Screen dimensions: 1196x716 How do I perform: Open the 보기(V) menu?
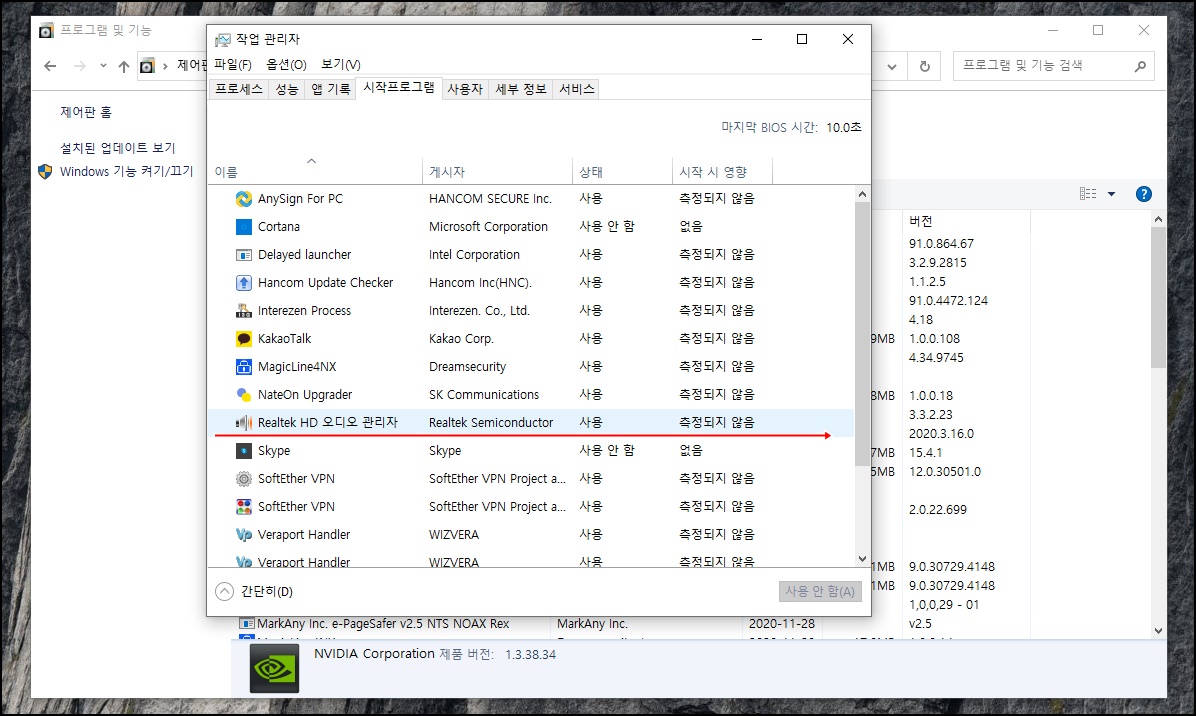340,65
